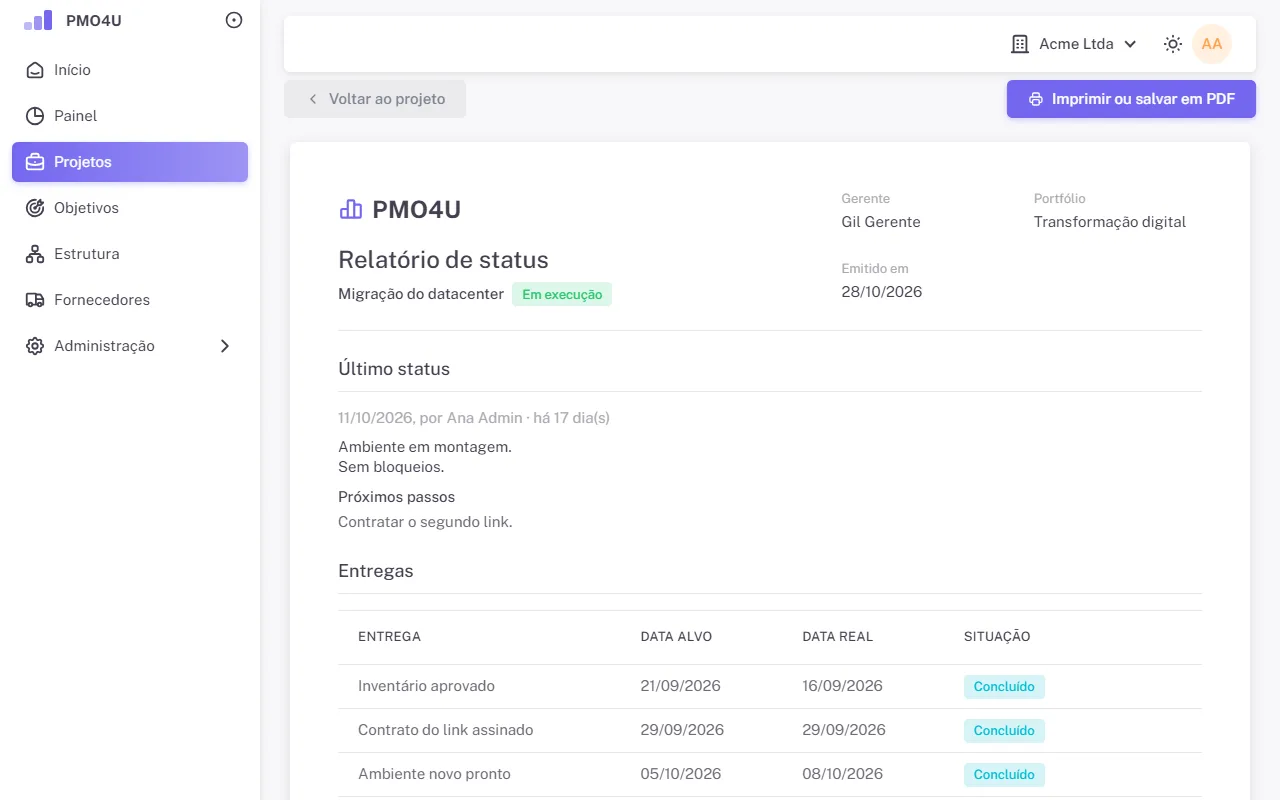This screenshot has width=1280, height=800.
Task: Open the Acme Ltda company dropdown
Action: click(x=1075, y=44)
